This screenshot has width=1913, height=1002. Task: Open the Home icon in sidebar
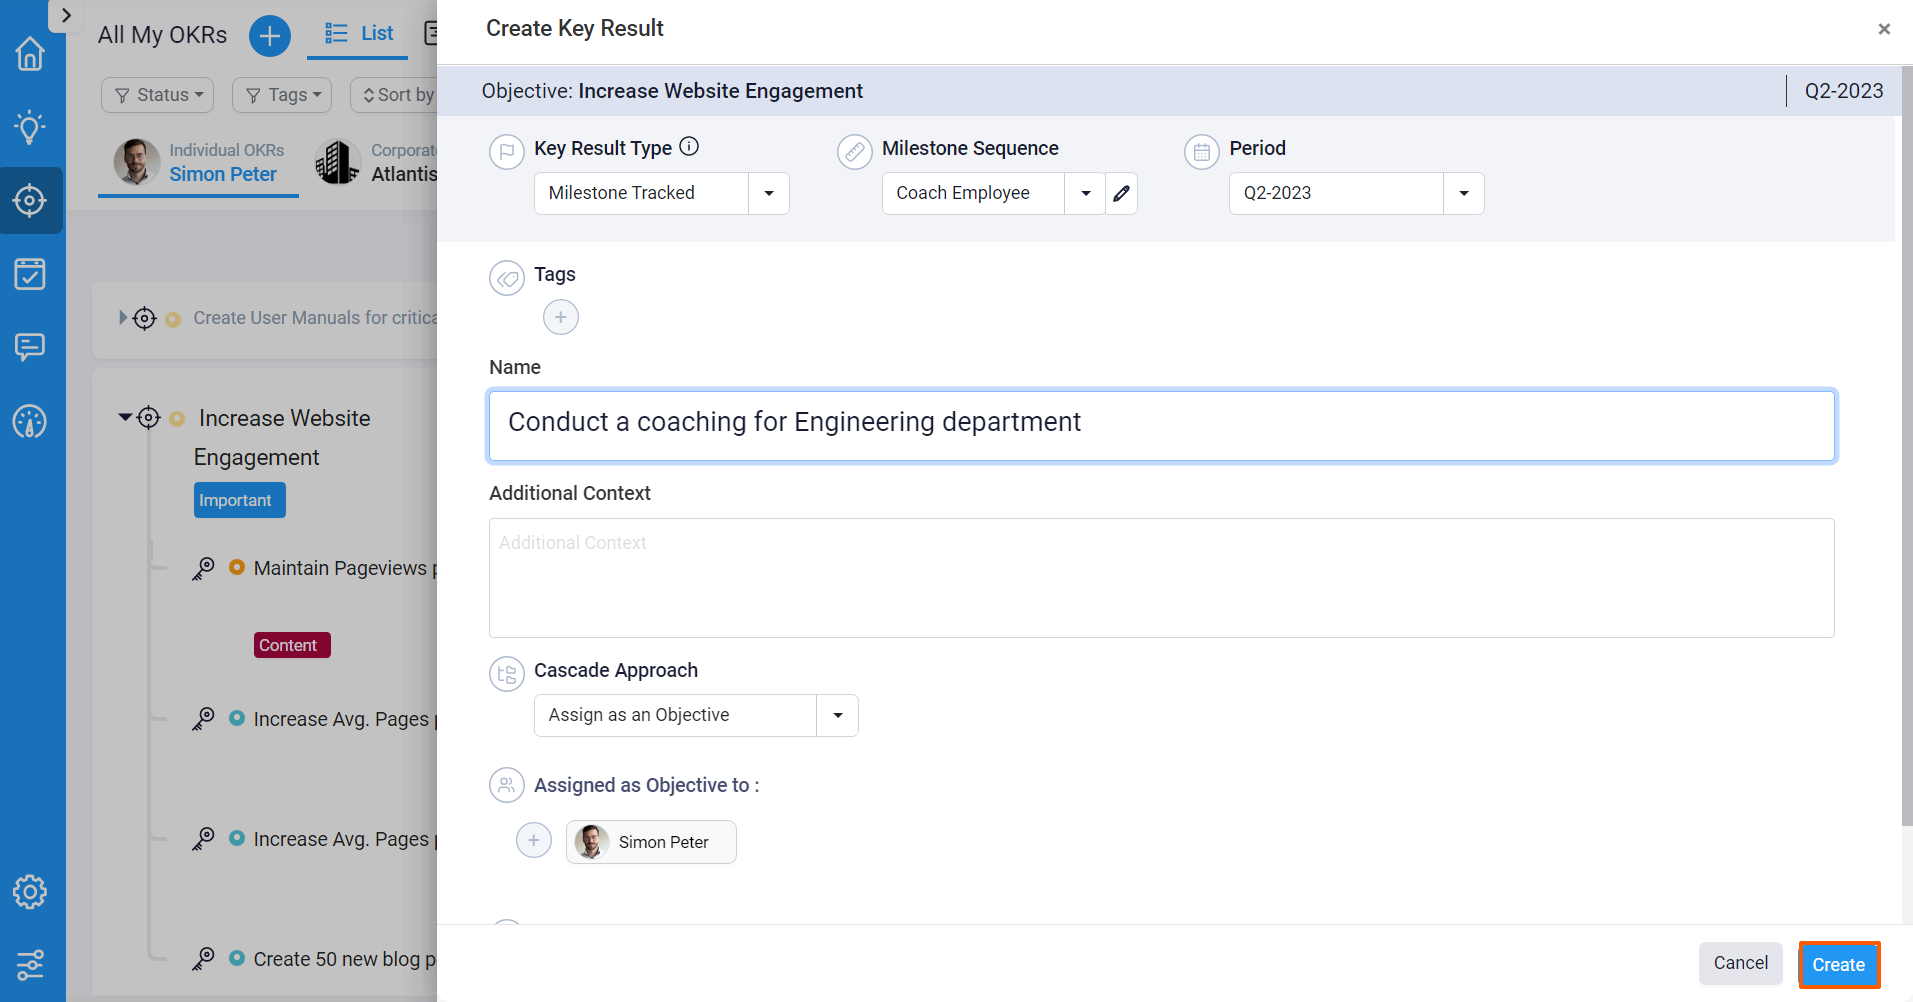point(30,54)
